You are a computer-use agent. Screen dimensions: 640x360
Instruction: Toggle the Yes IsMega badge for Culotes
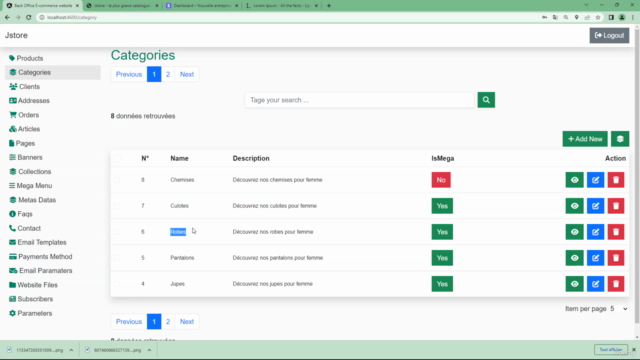(442, 206)
